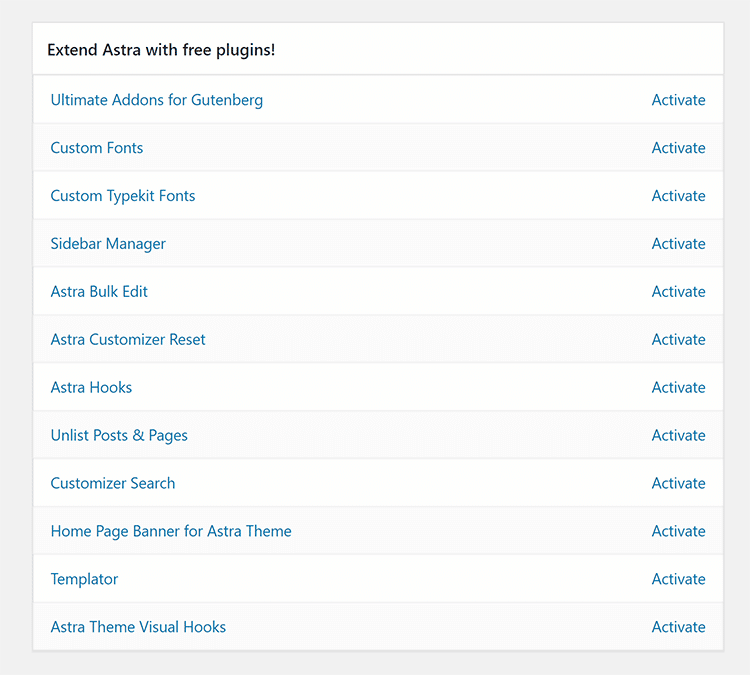Activate the Custom Fonts plugin
The height and width of the screenshot is (675, 750).
coord(678,148)
